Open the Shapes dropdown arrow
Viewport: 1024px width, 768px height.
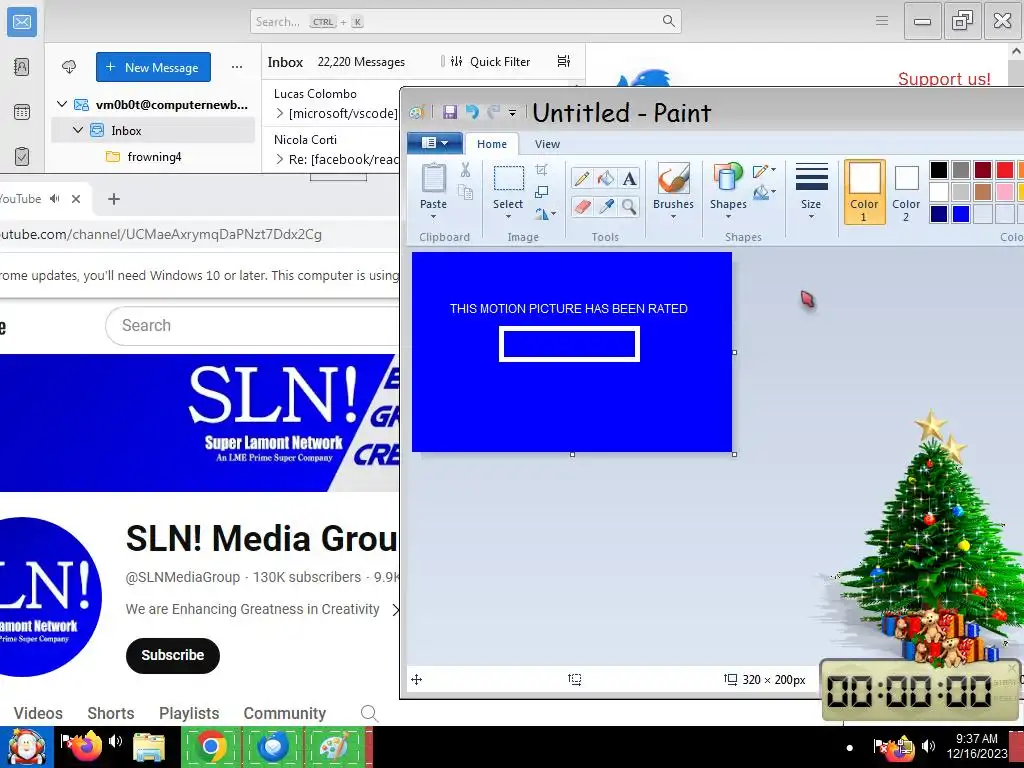[728, 217]
